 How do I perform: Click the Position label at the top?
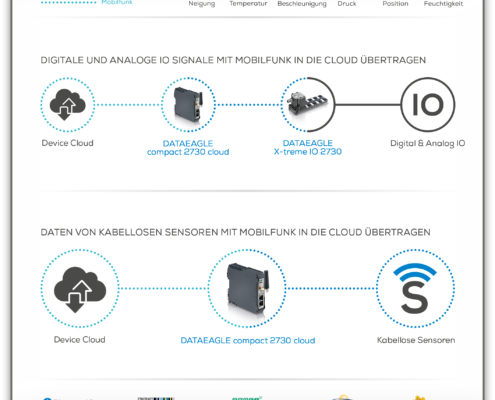395,4
